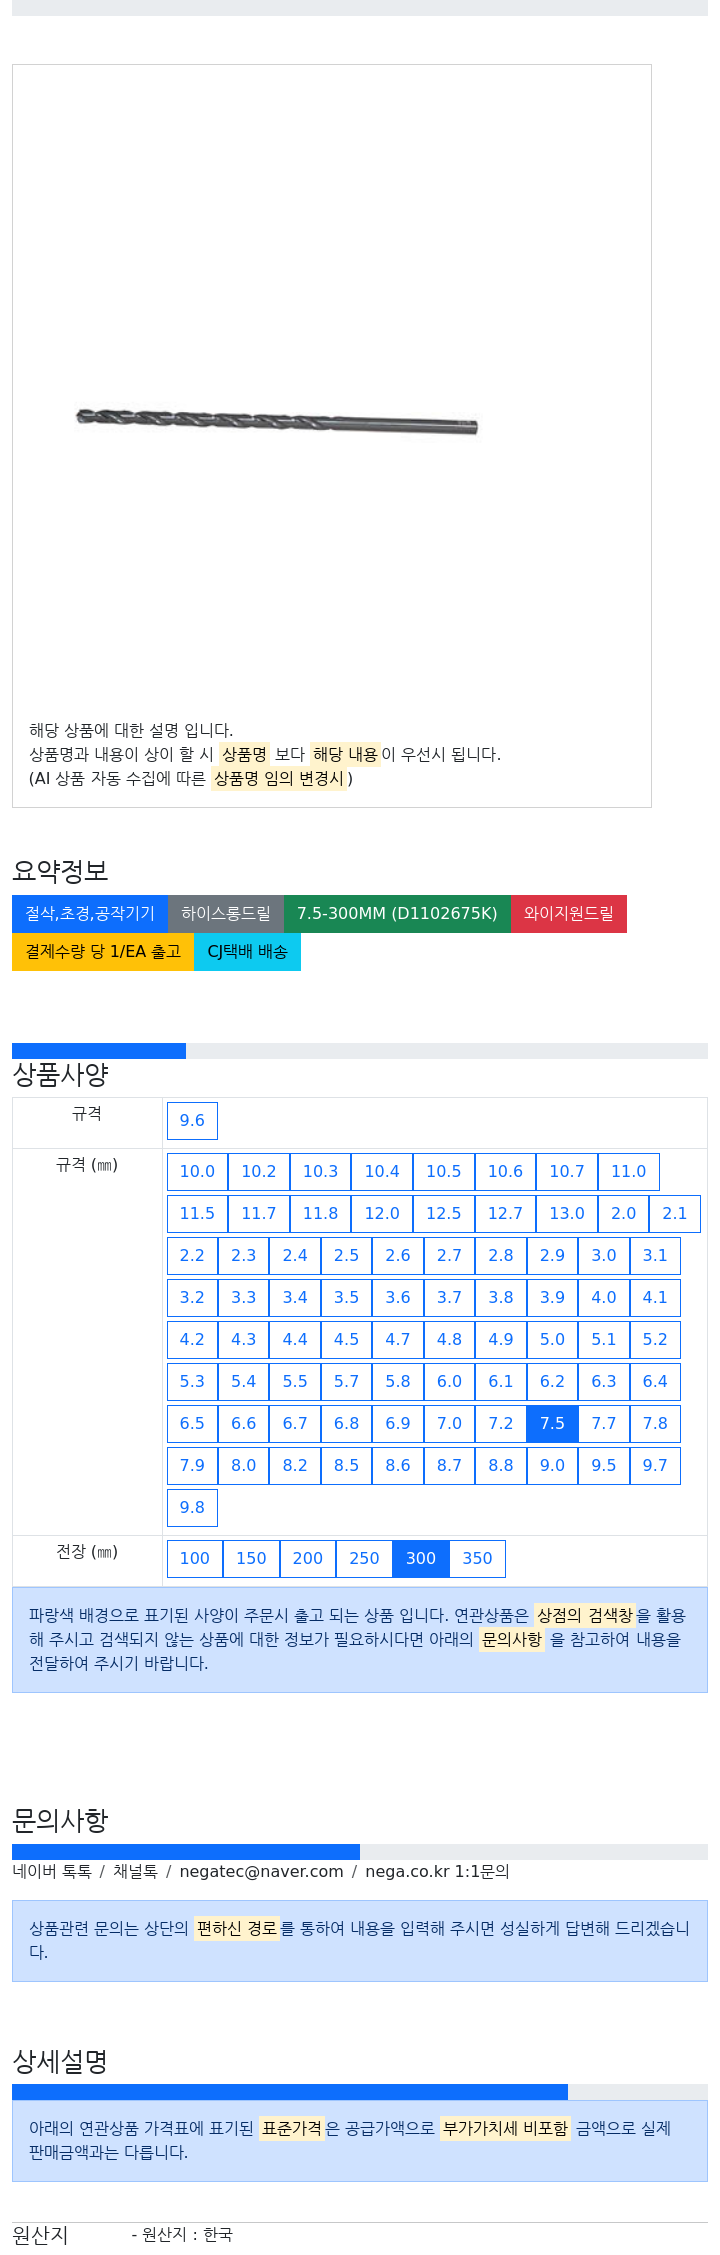Select overall length 350 mm
This screenshot has width=720, height=2255.
coord(477,1559)
